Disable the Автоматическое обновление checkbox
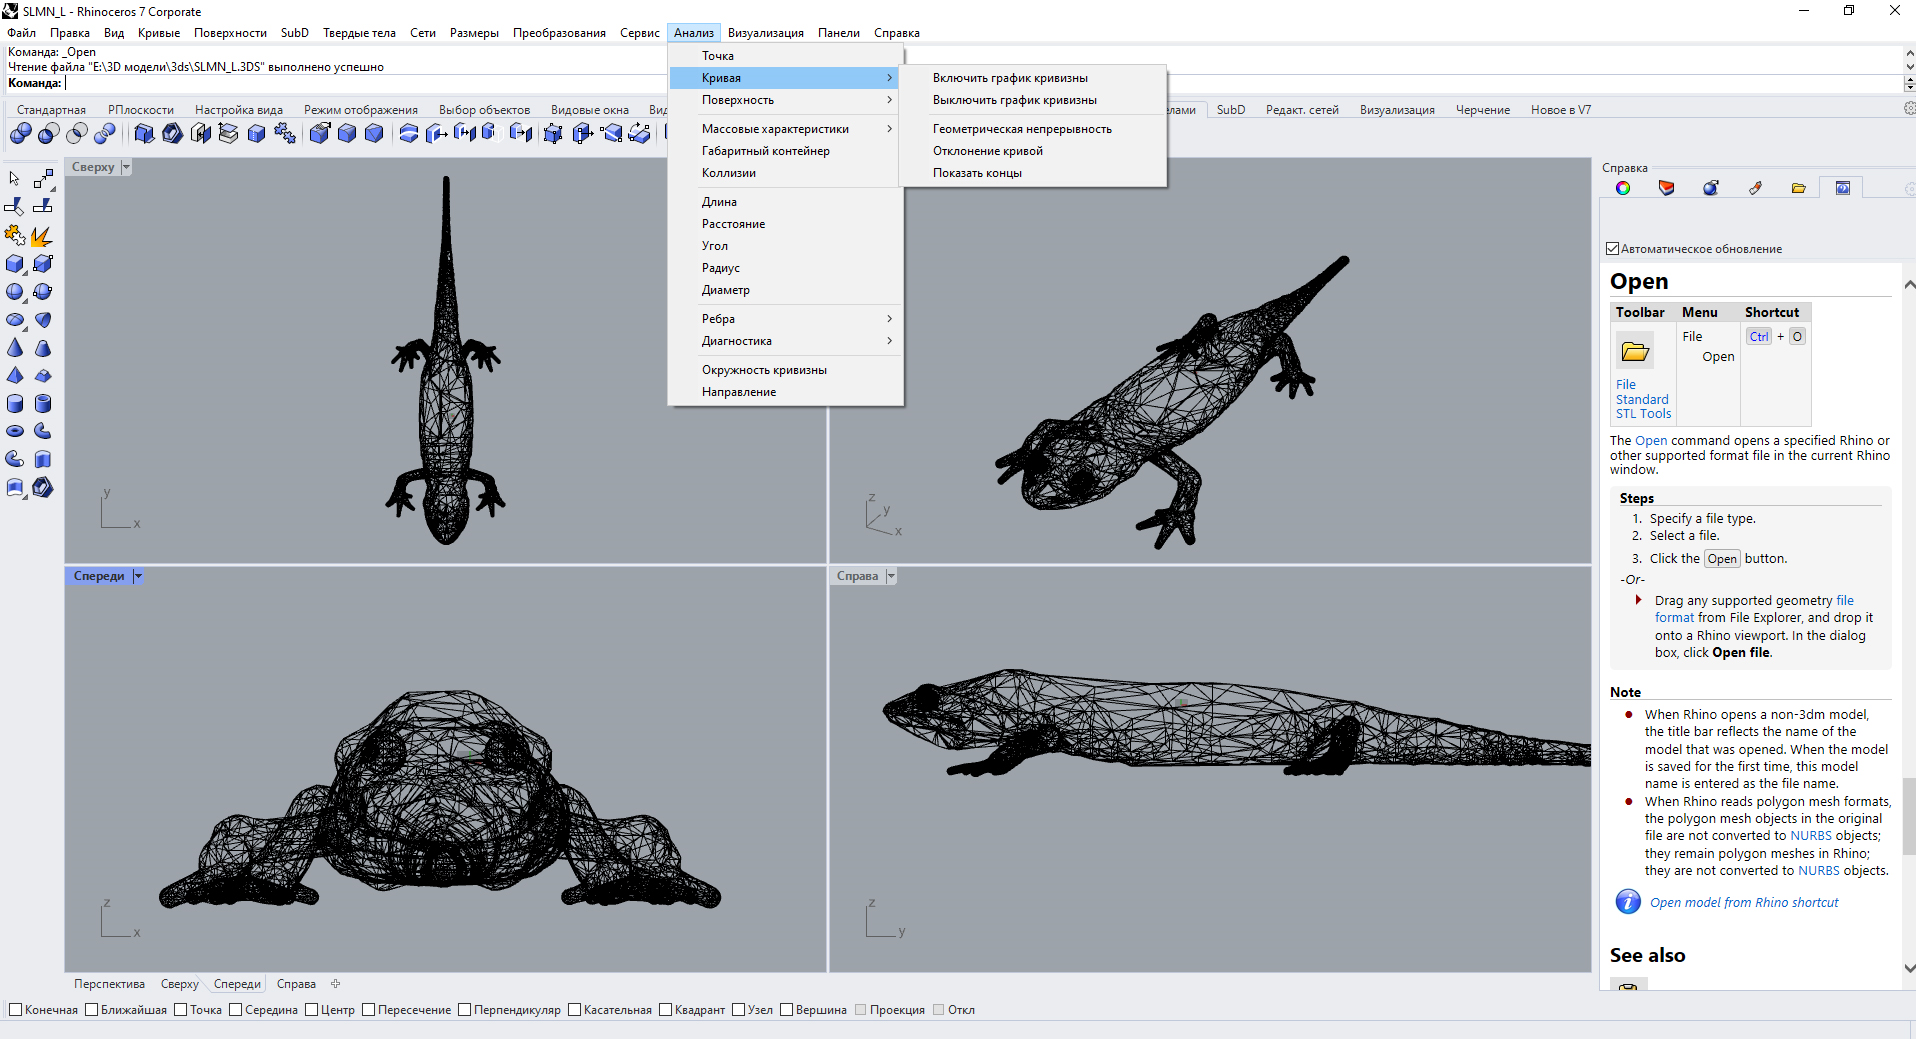This screenshot has height=1039, width=1916. coord(1612,249)
